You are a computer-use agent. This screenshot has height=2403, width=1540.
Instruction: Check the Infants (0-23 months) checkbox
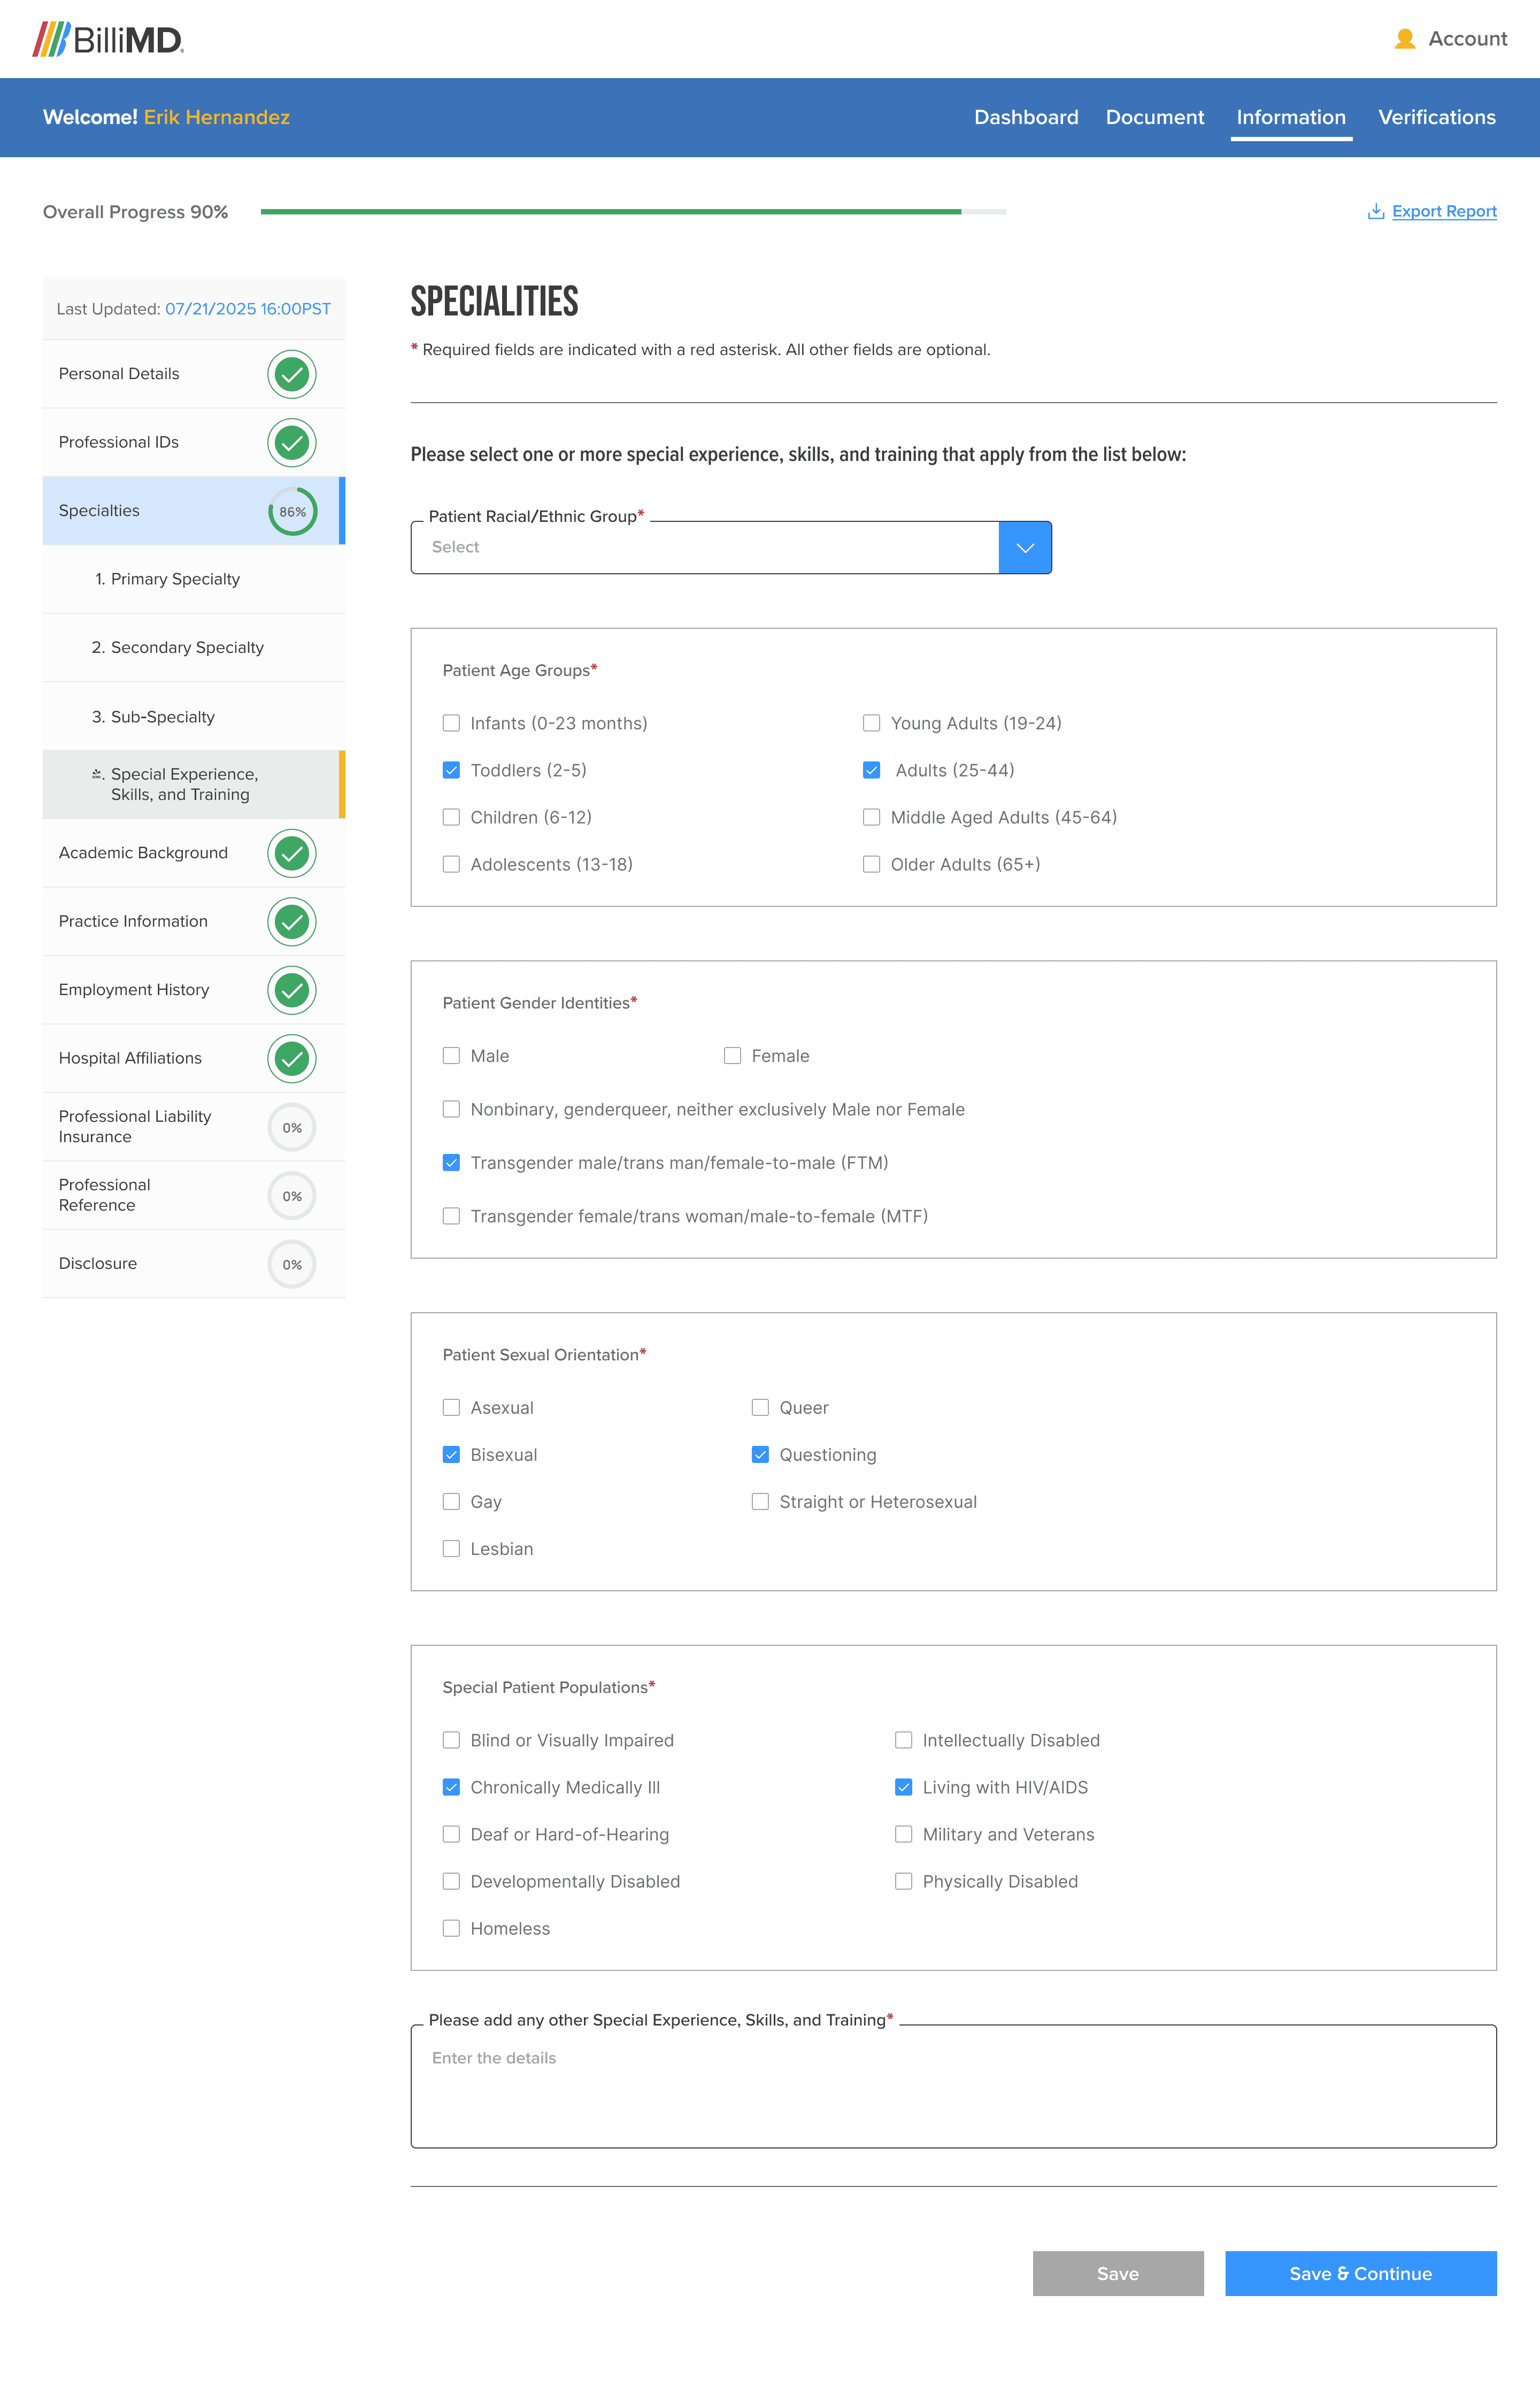(451, 723)
